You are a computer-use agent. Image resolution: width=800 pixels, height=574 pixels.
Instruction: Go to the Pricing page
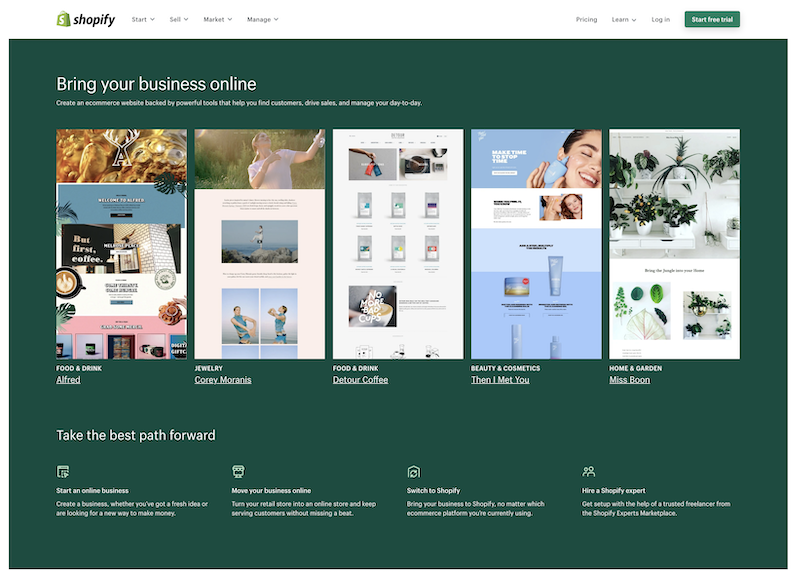pos(586,19)
